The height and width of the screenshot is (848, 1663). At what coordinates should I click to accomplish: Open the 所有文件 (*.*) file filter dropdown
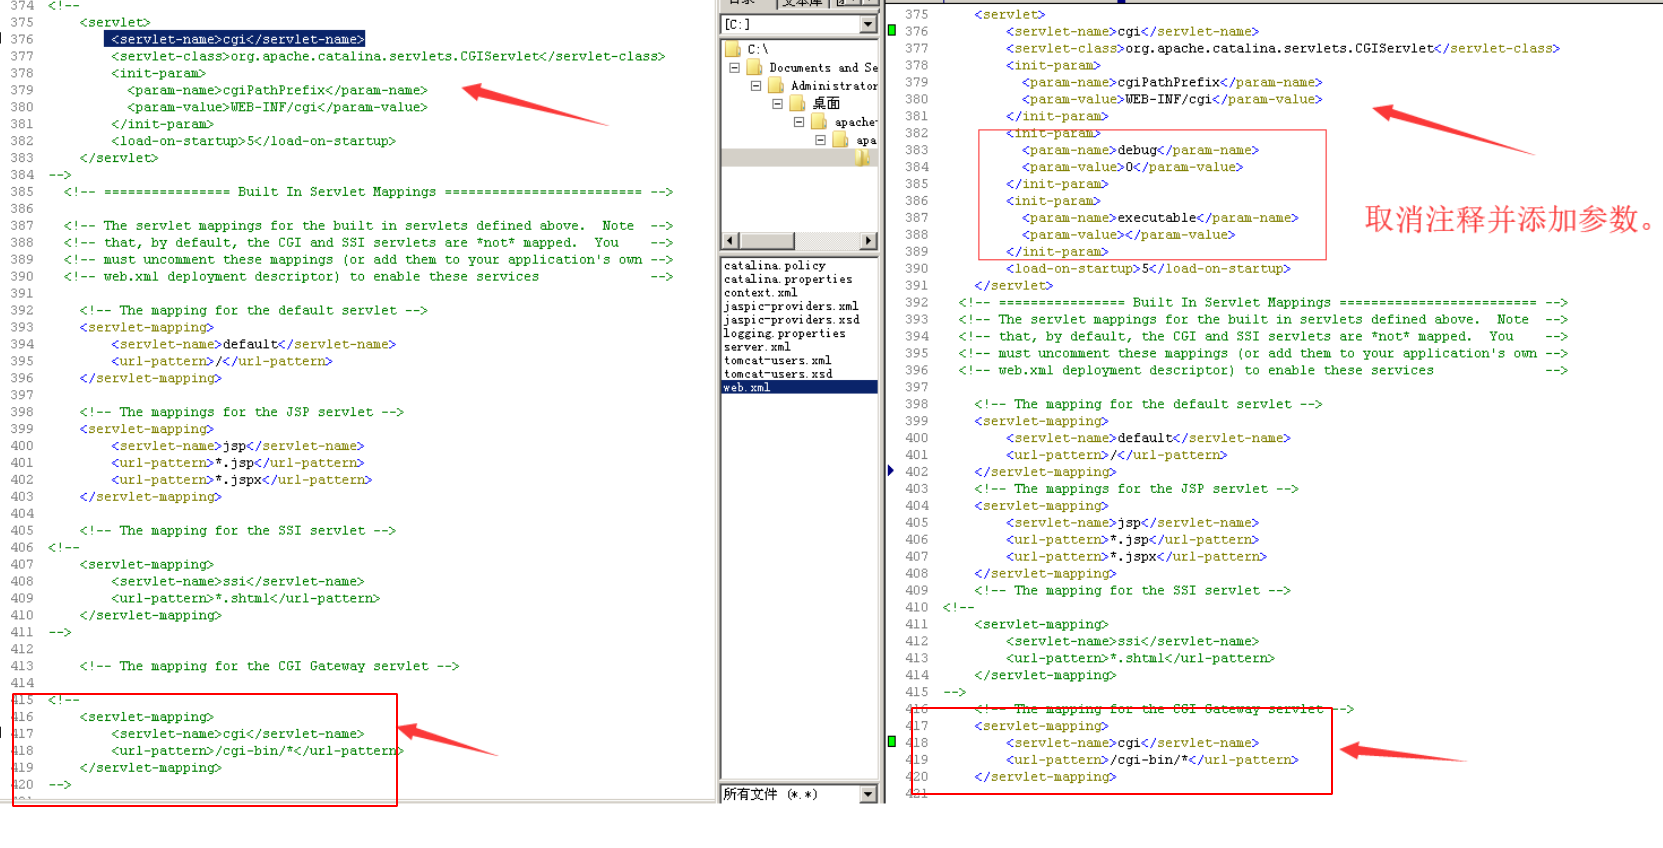click(867, 794)
